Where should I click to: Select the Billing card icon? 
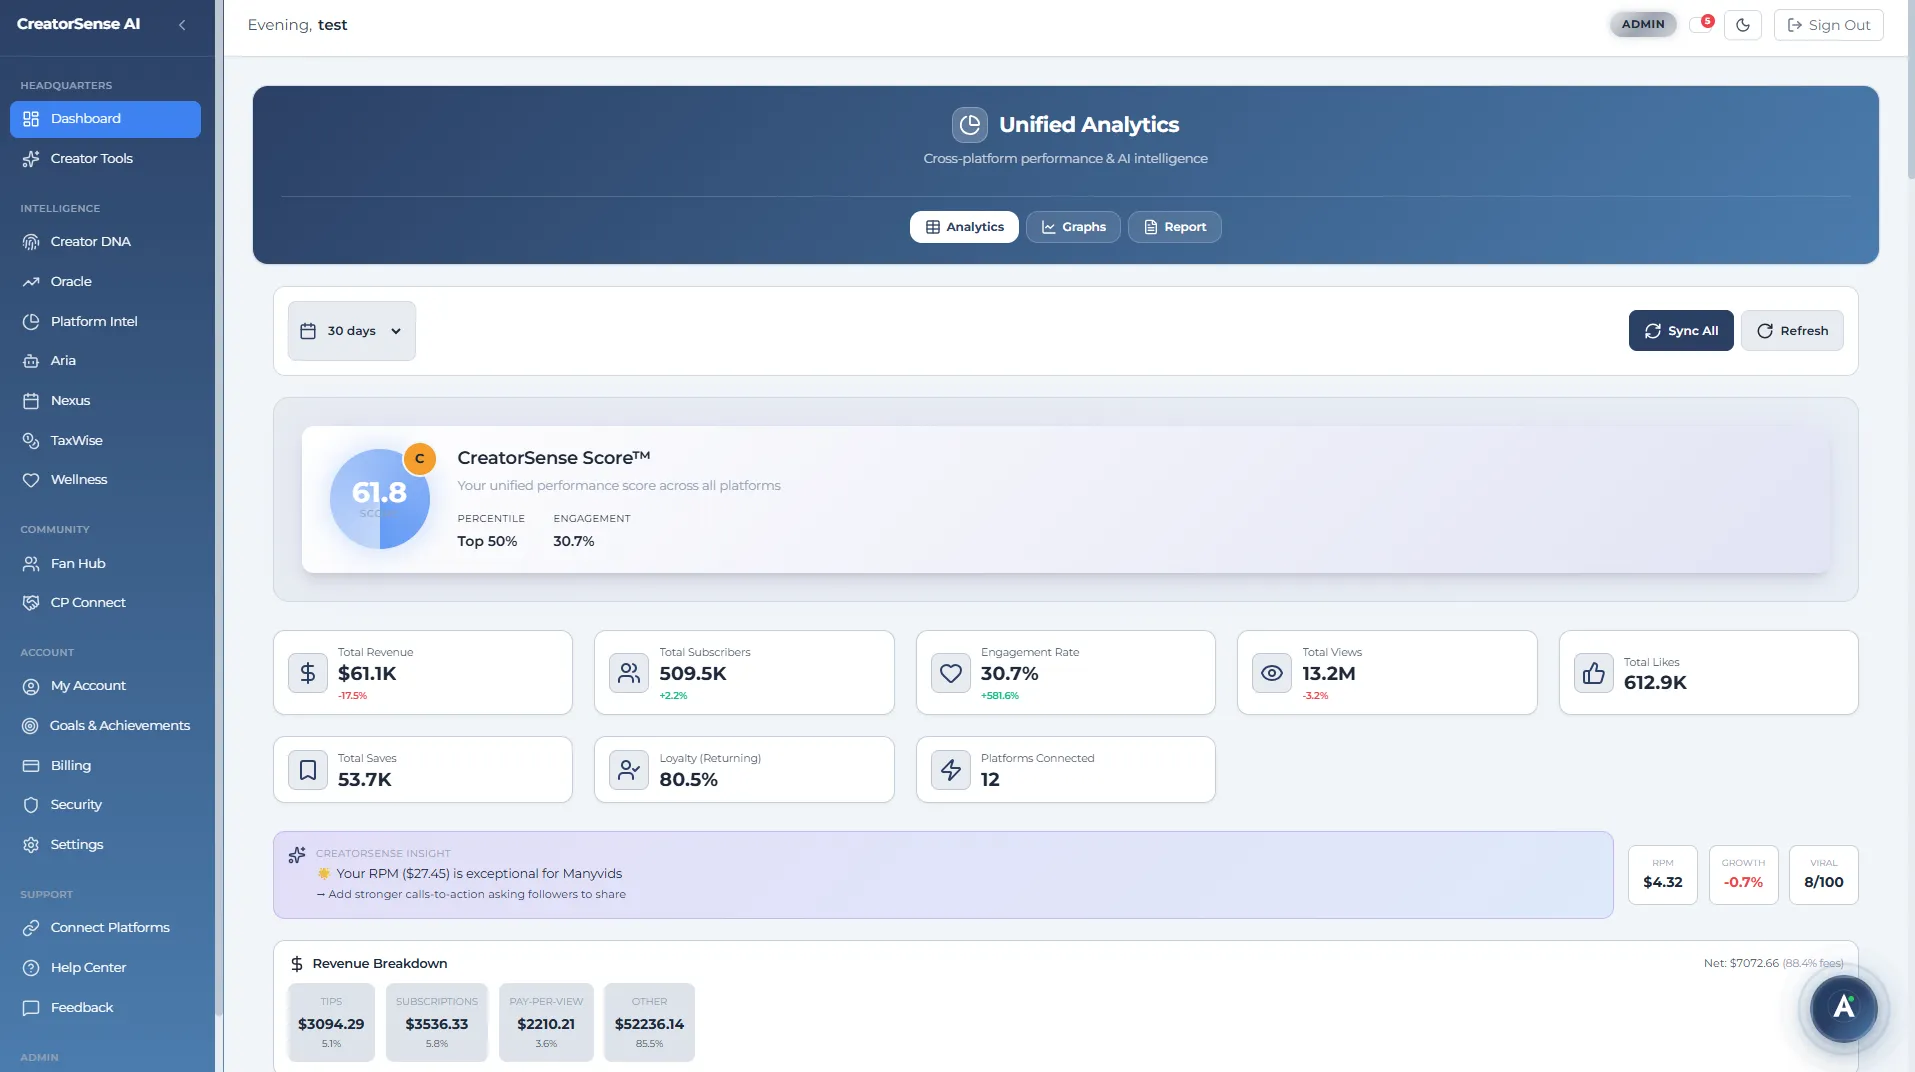pyautogui.click(x=31, y=765)
